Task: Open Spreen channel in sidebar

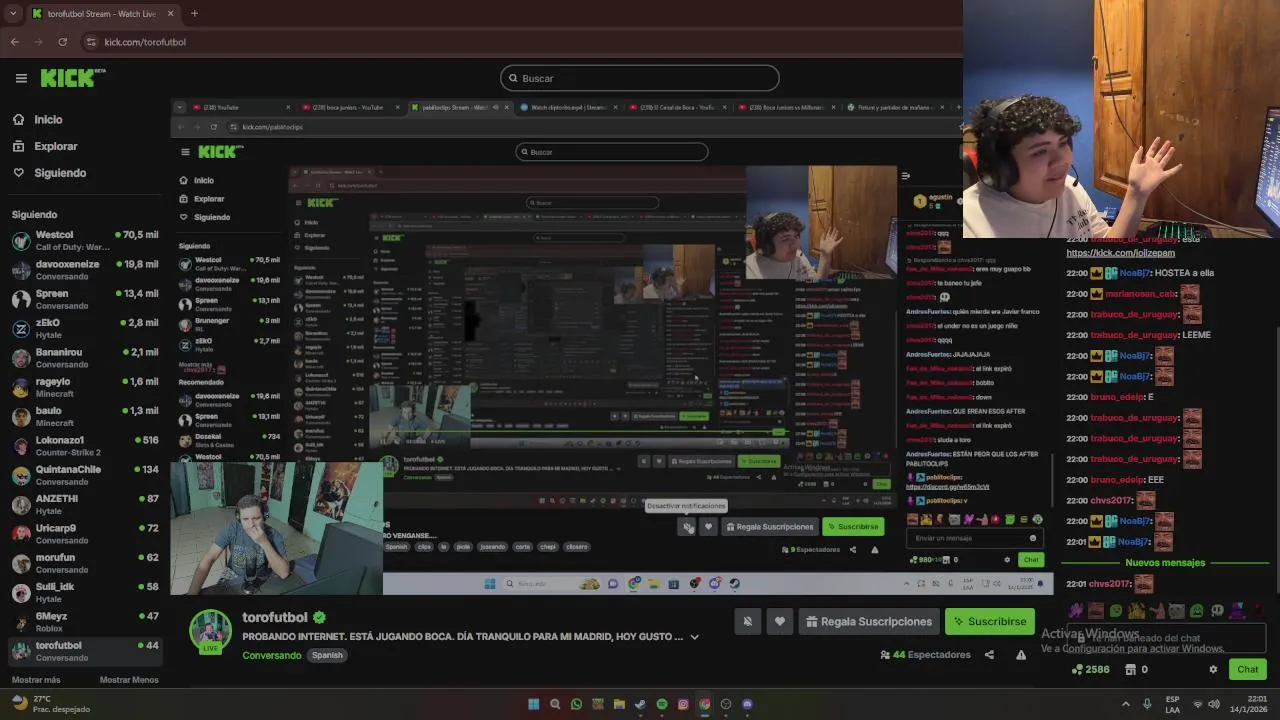Action: click(85, 299)
